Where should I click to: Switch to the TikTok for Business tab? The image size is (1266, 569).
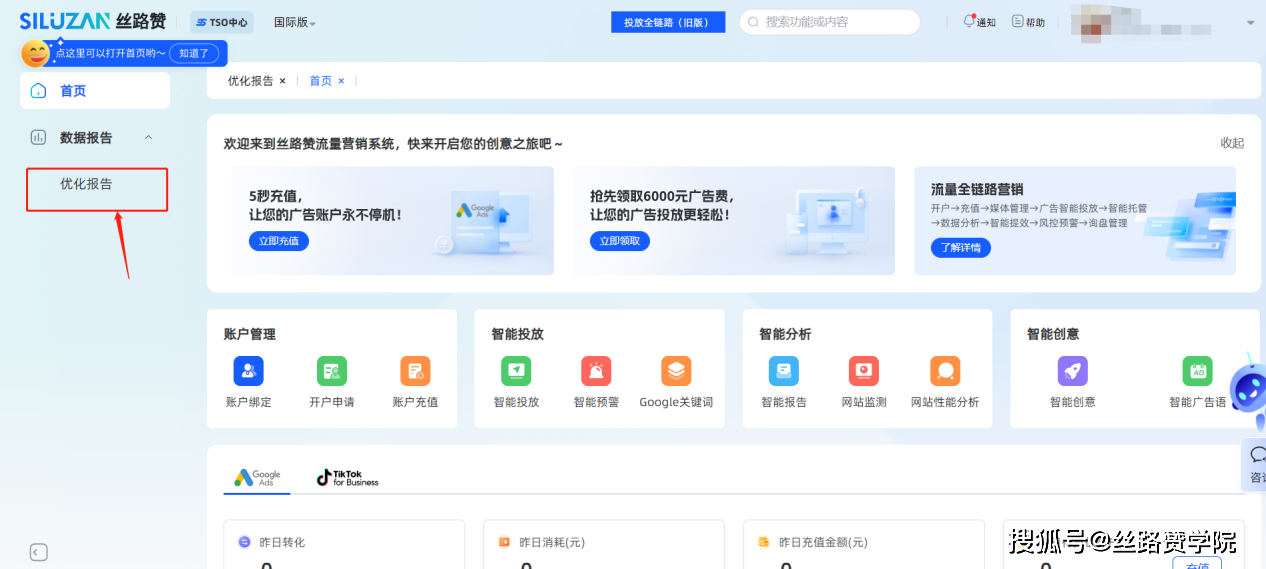click(347, 478)
